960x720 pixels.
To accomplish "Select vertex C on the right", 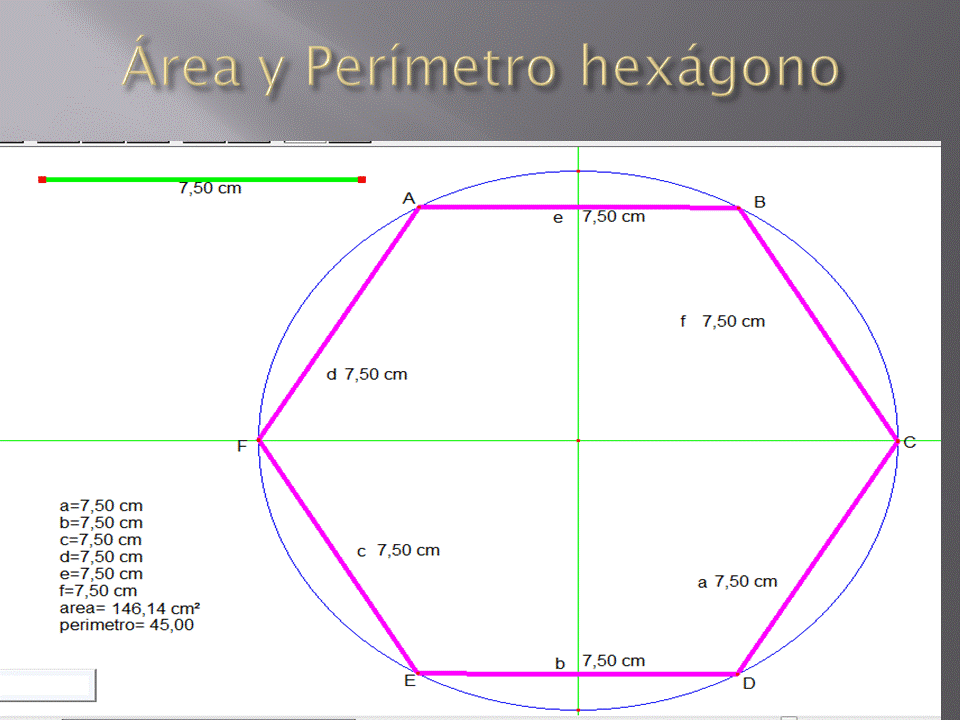I will [897, 442].
